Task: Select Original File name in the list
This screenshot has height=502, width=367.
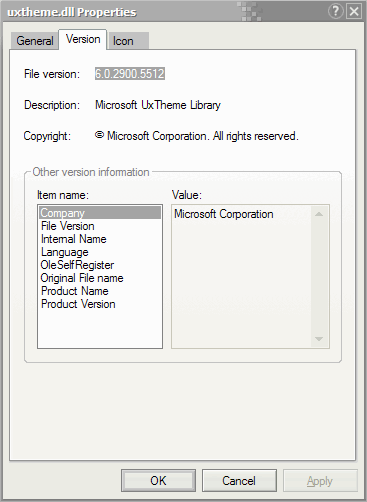Action: [100, 278]
